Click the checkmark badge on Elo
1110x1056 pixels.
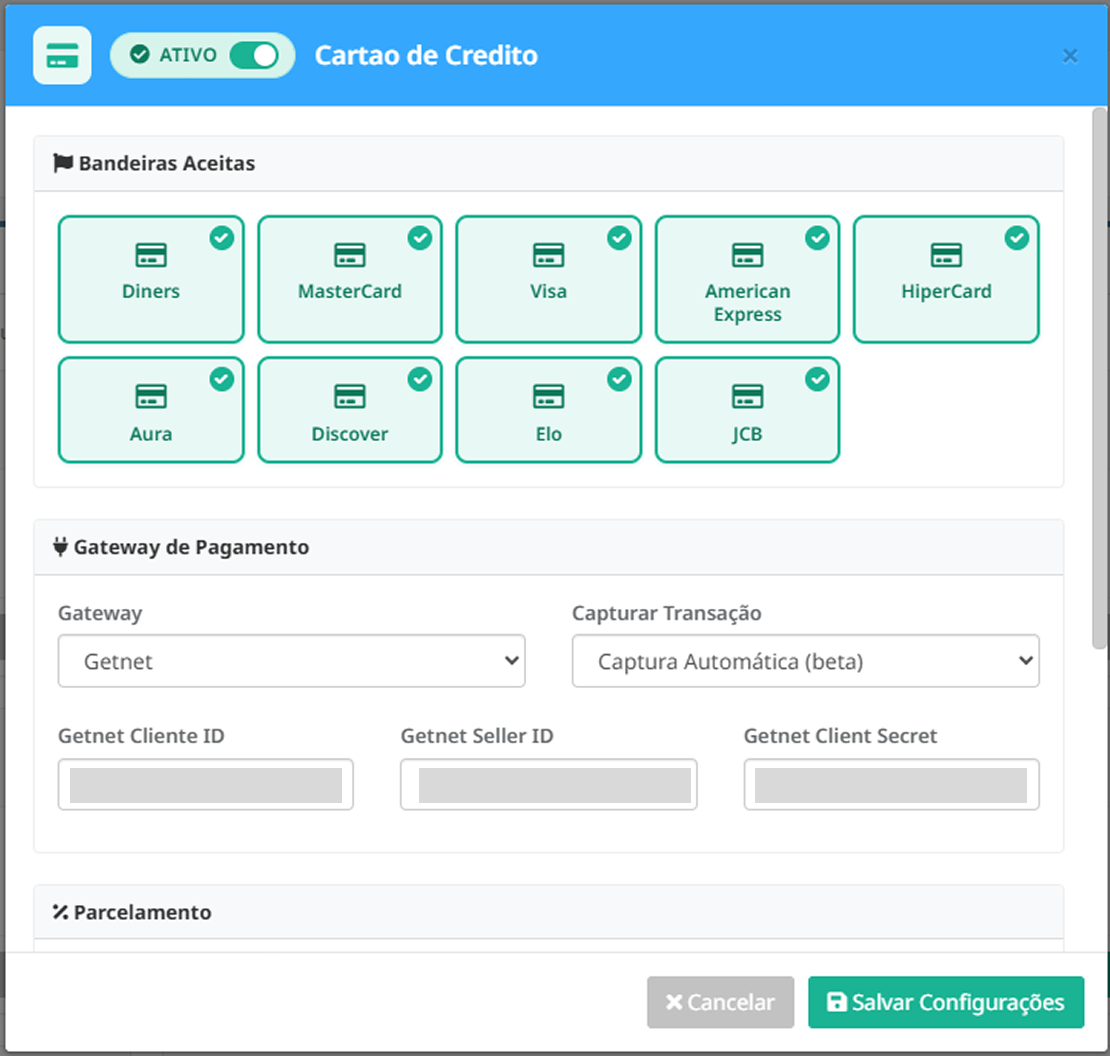(619, 379)
